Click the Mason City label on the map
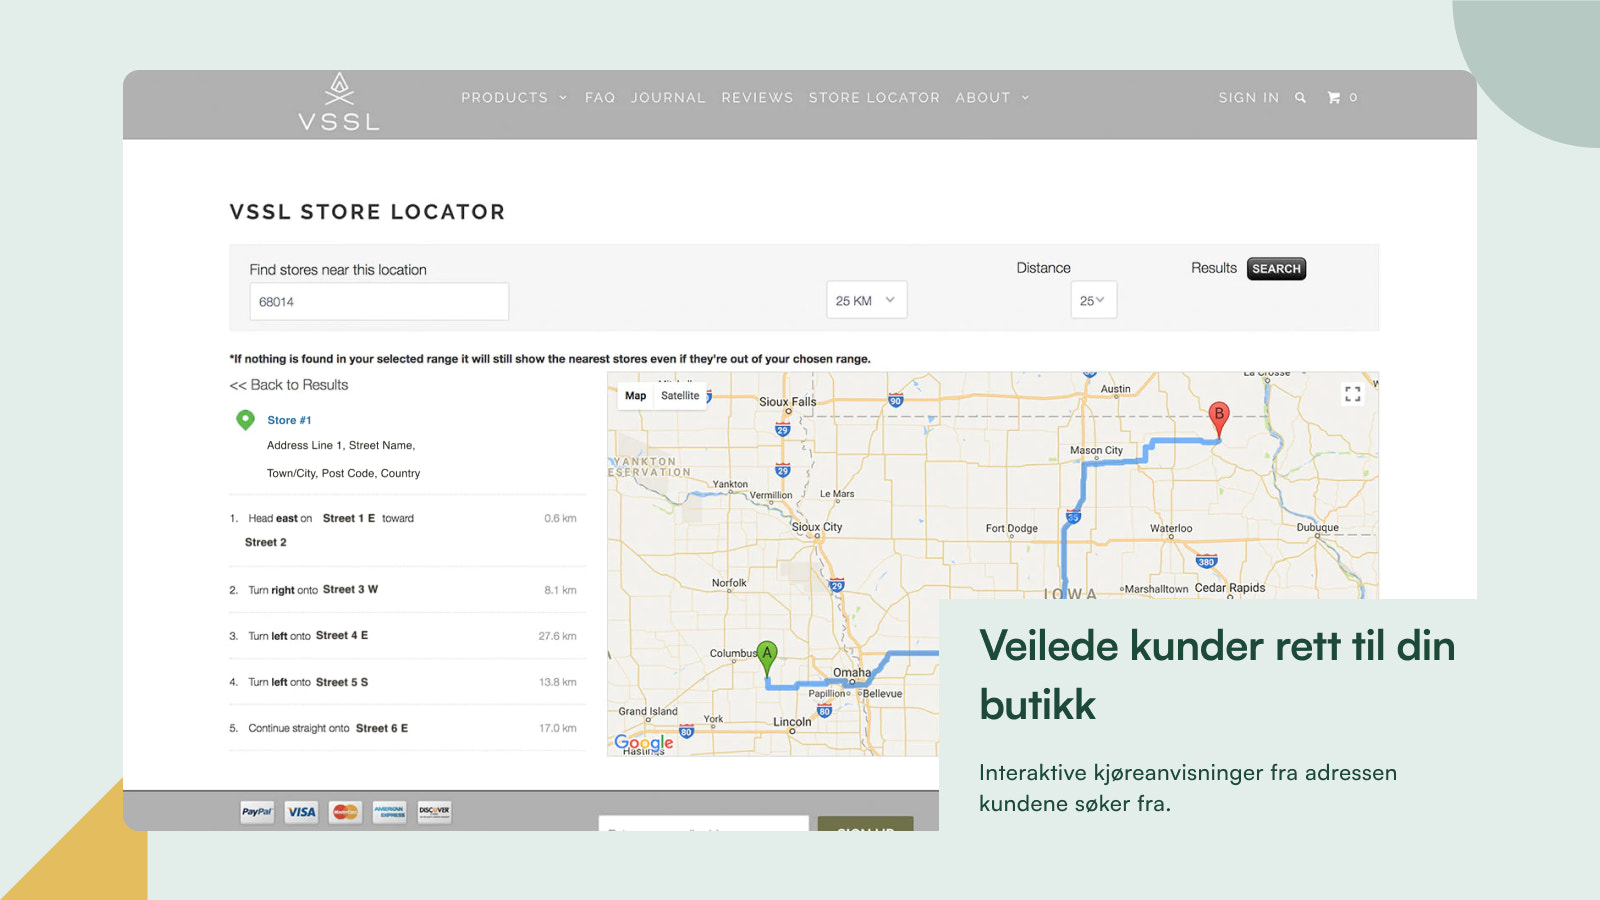1600x900 pixels. tap(1096, 450)
